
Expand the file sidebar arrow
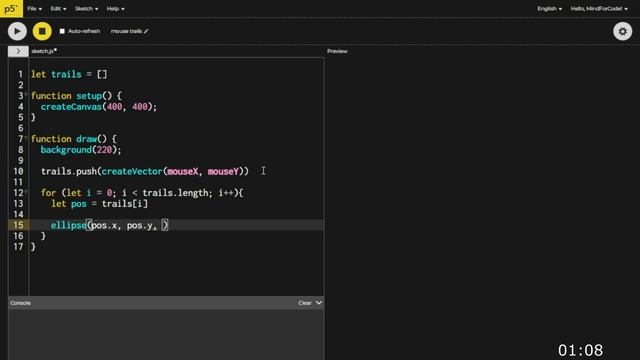pyautogui.click(x=18, y=51)
